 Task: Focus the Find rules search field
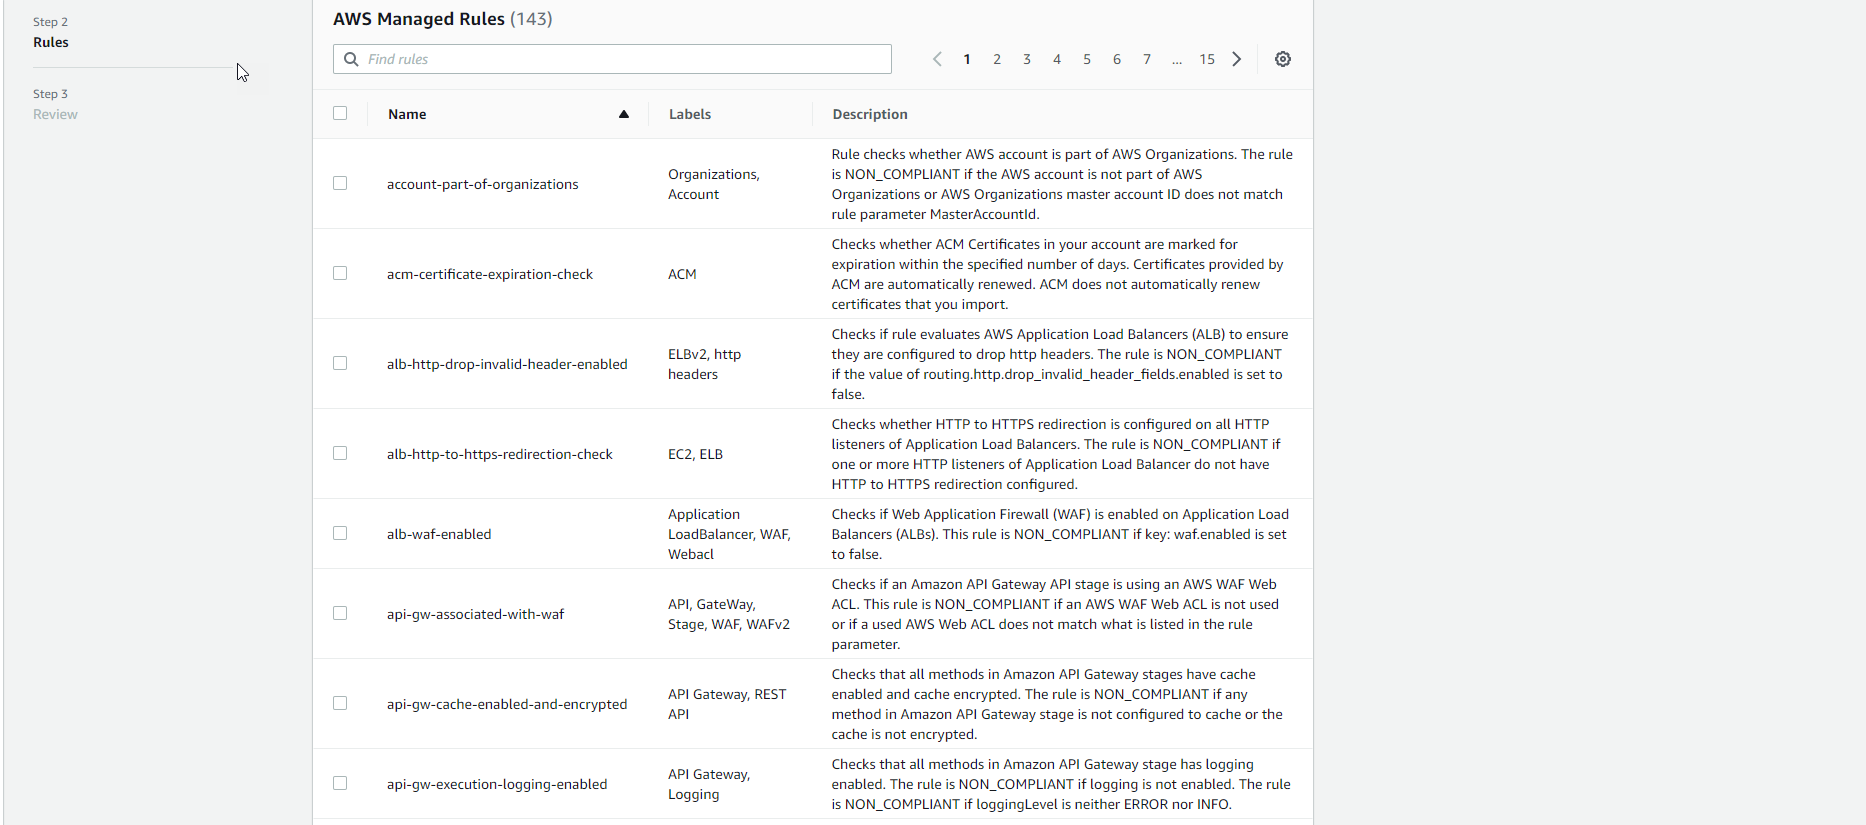612,59
